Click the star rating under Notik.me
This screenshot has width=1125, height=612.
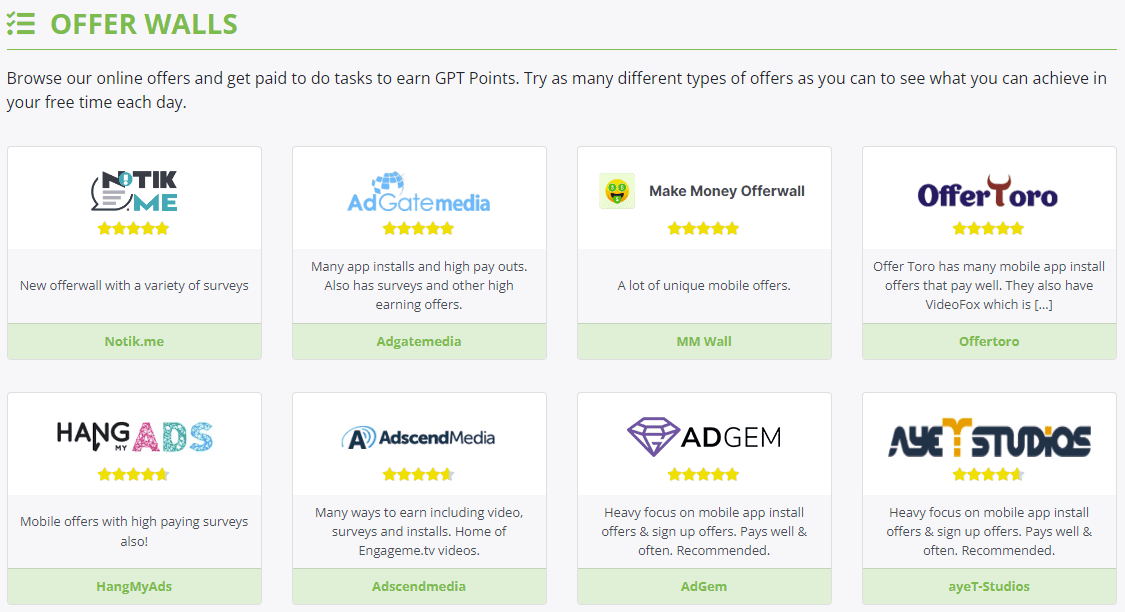(x=134, y=228)
